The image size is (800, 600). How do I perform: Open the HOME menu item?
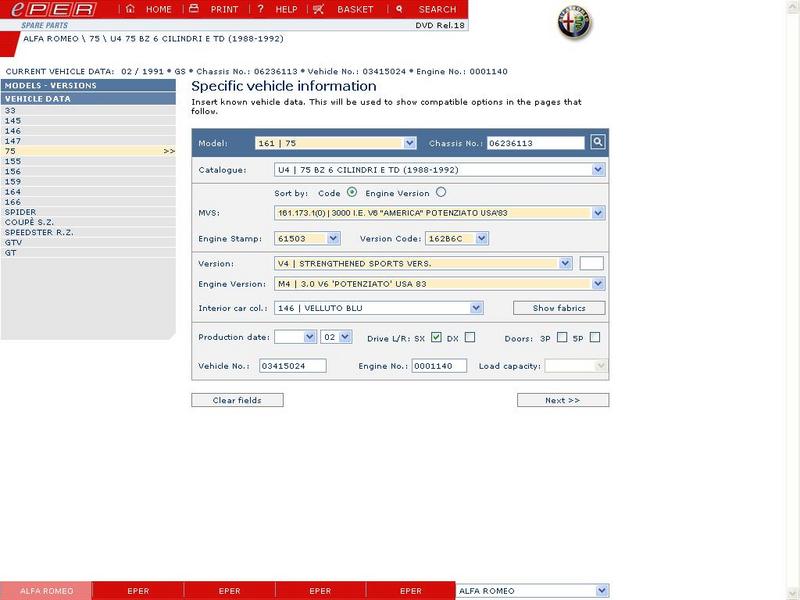tap(159, 9)
